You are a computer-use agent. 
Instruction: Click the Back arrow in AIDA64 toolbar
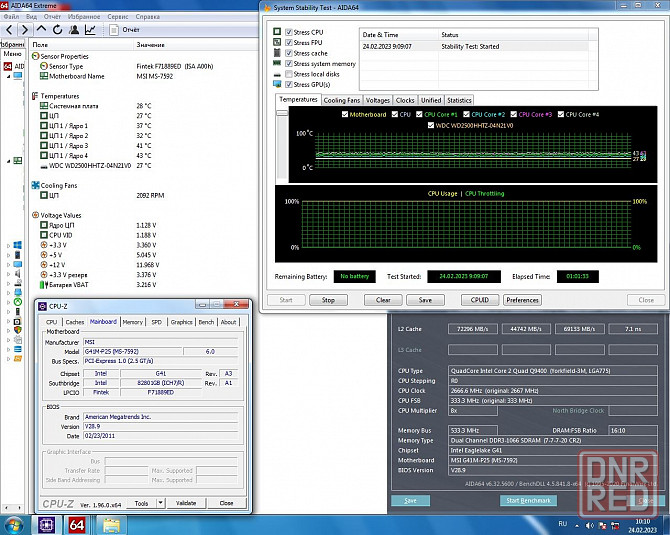tap(10, 30)
